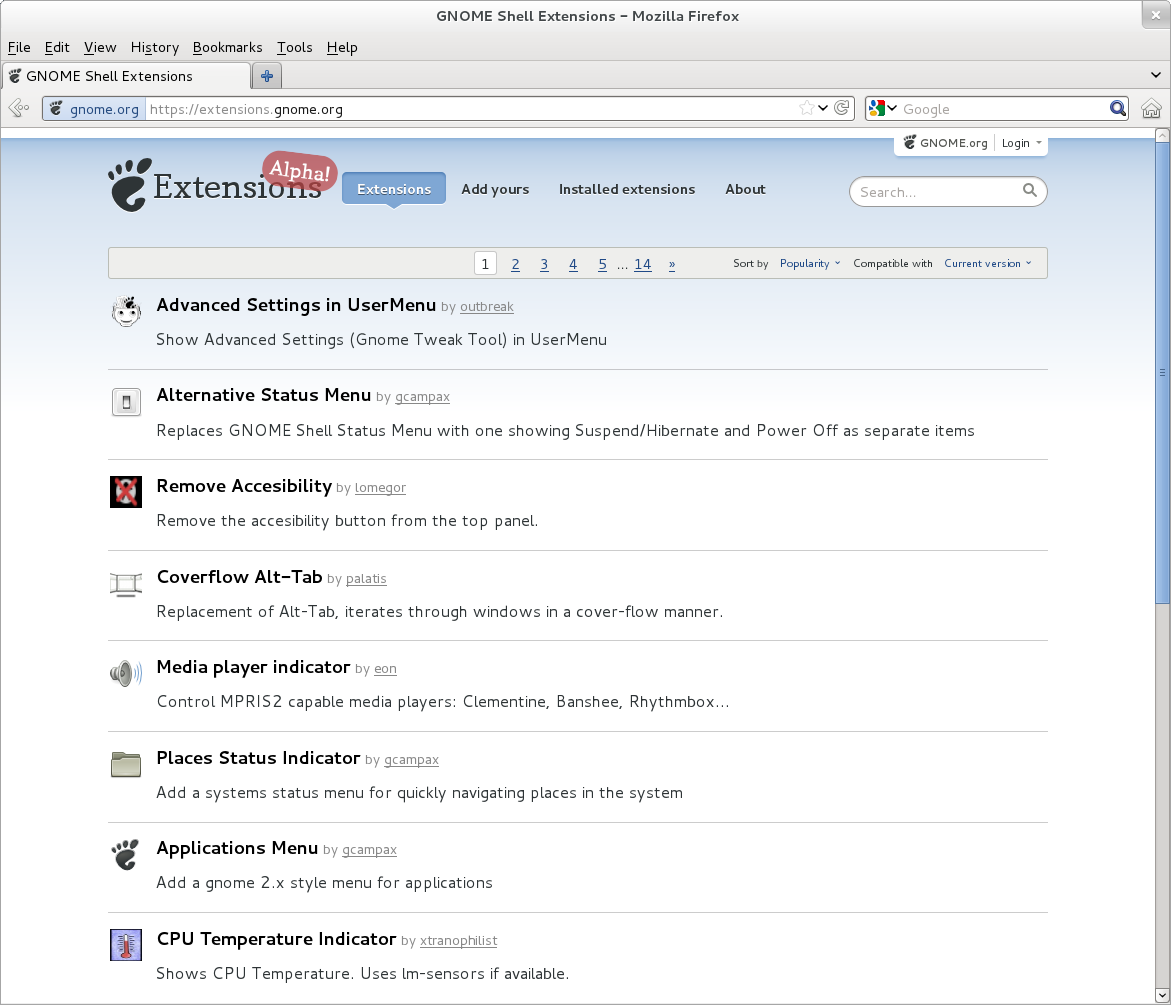The height and width of the screenshot is (1005, 1171).
Task: Click the GNOME Extensions foot logo
Action: 129,185
